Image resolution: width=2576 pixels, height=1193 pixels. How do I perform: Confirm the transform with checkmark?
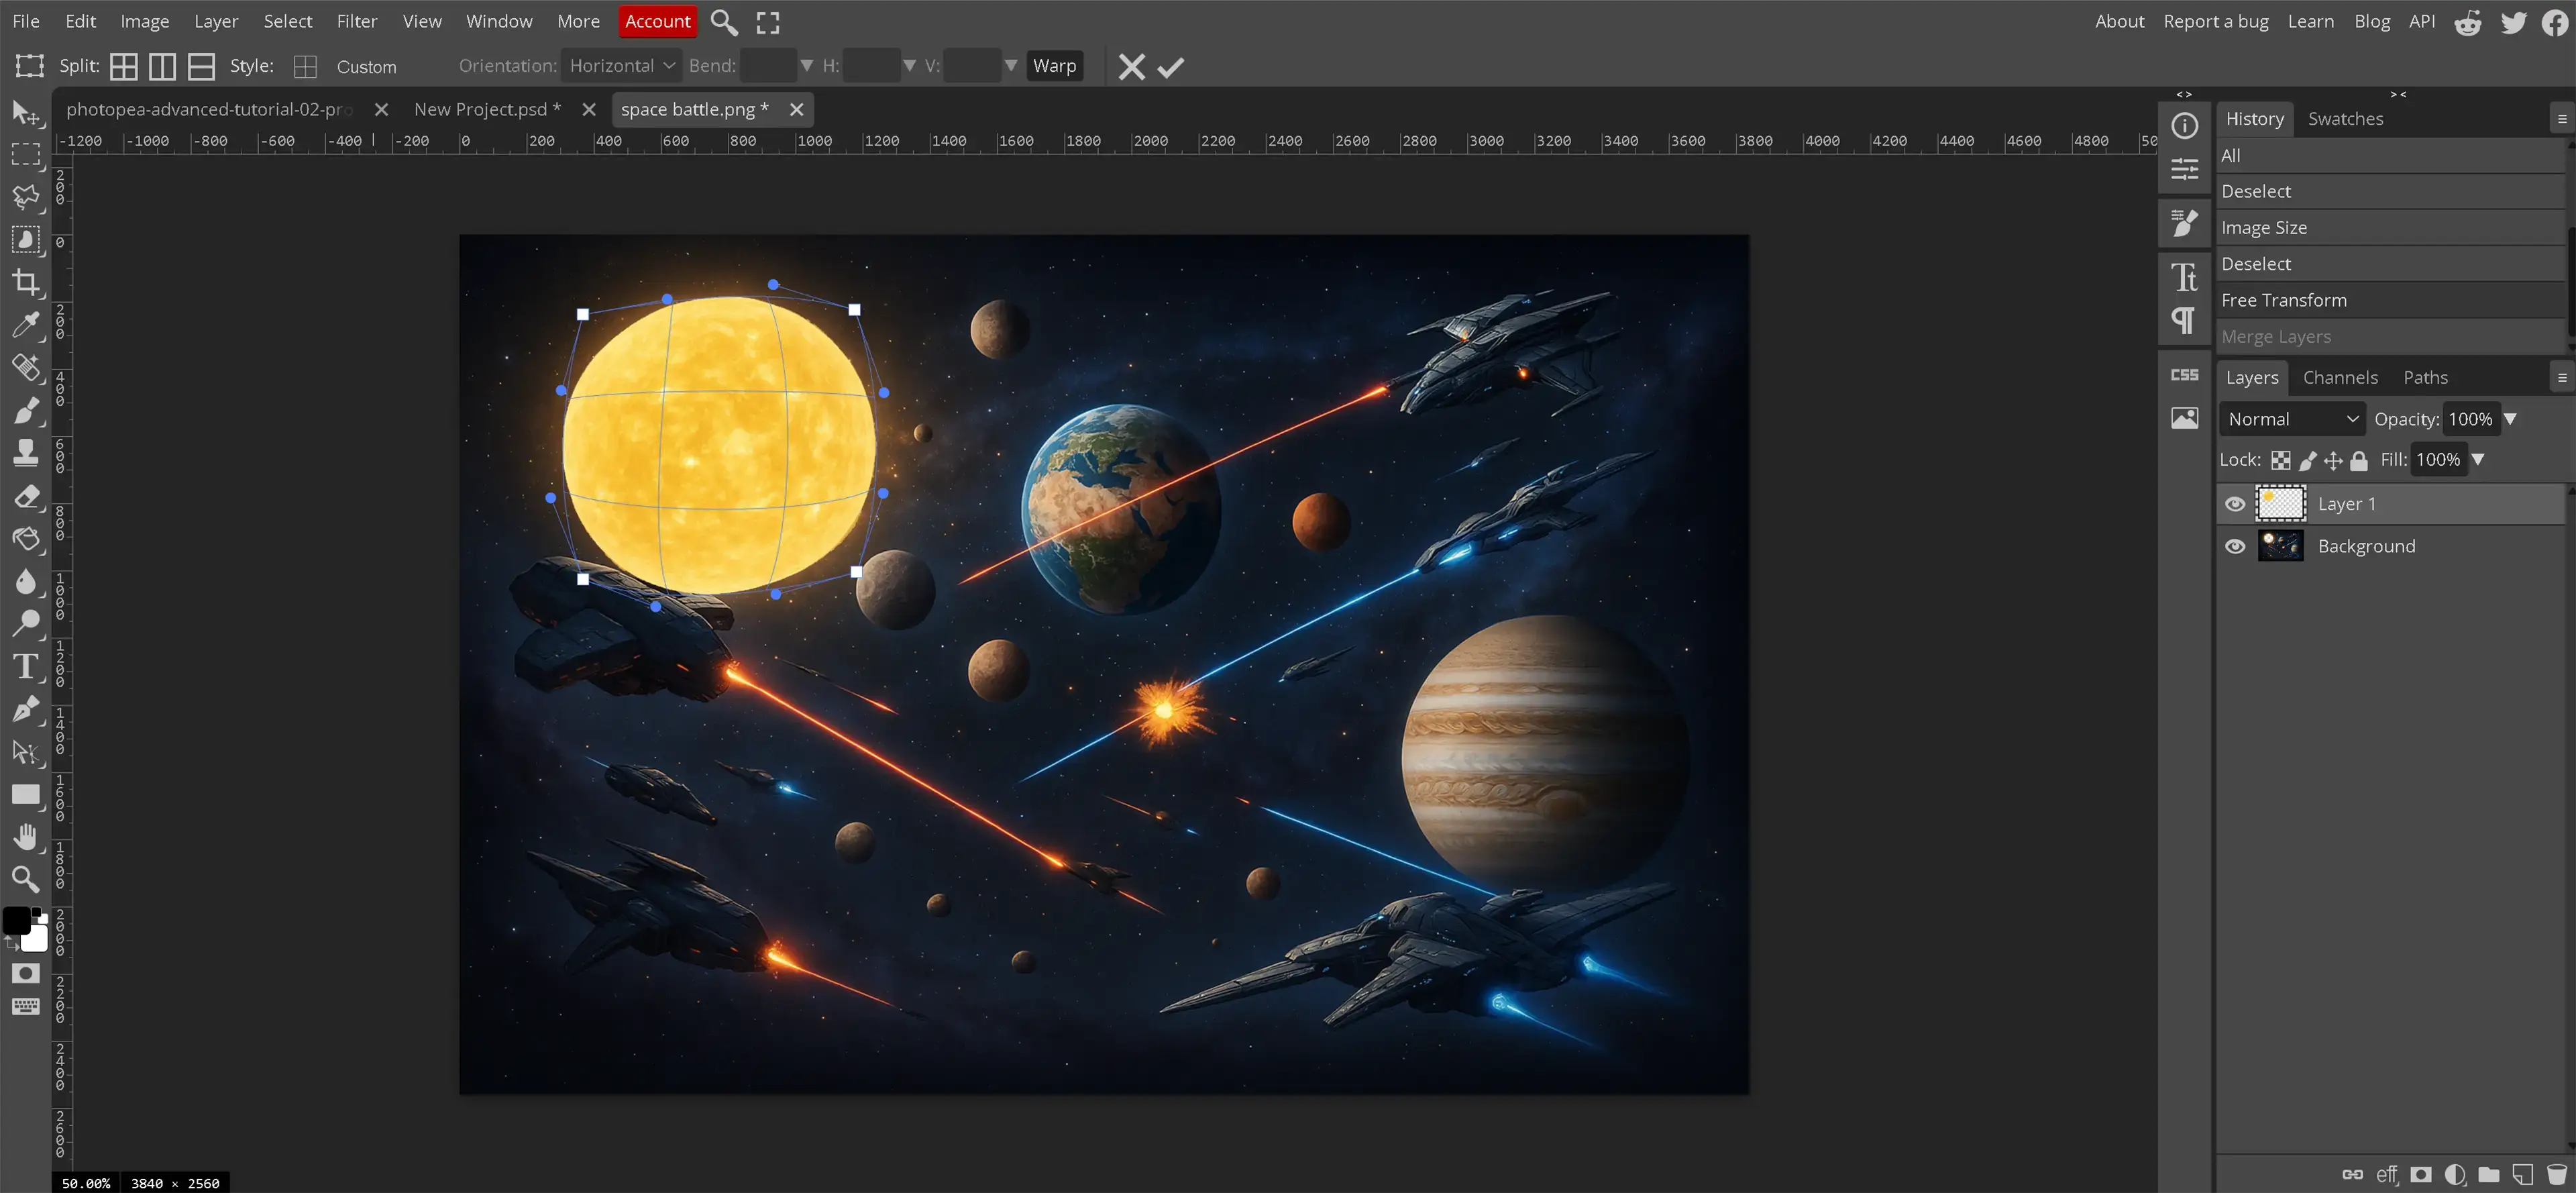1170,67
